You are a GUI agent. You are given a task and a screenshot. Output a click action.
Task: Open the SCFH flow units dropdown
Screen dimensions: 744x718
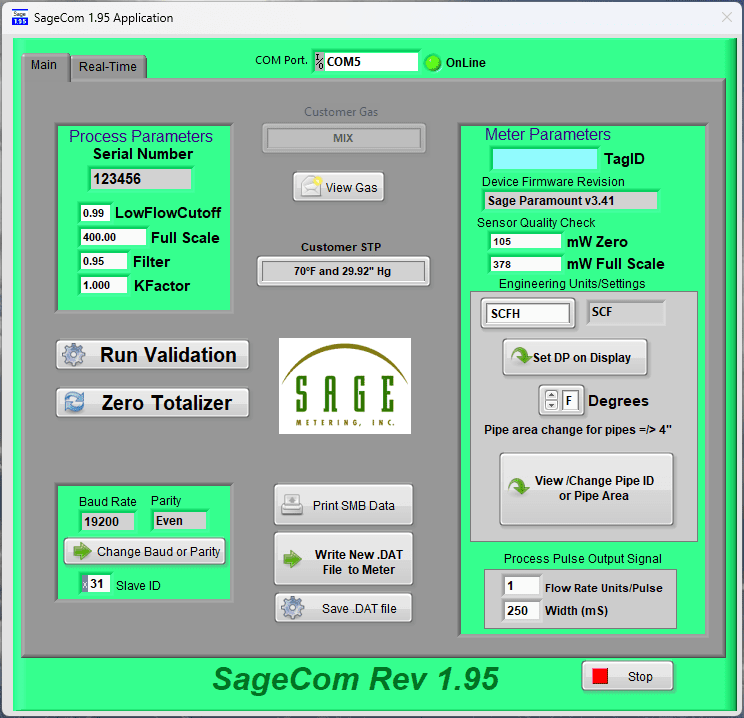tap(528, 314)
